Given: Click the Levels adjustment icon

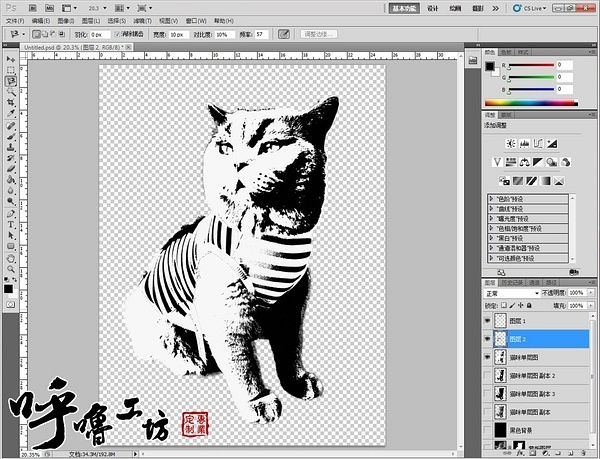Looking at the screenshot, I should pyautogui.click(x=525, y=143).
